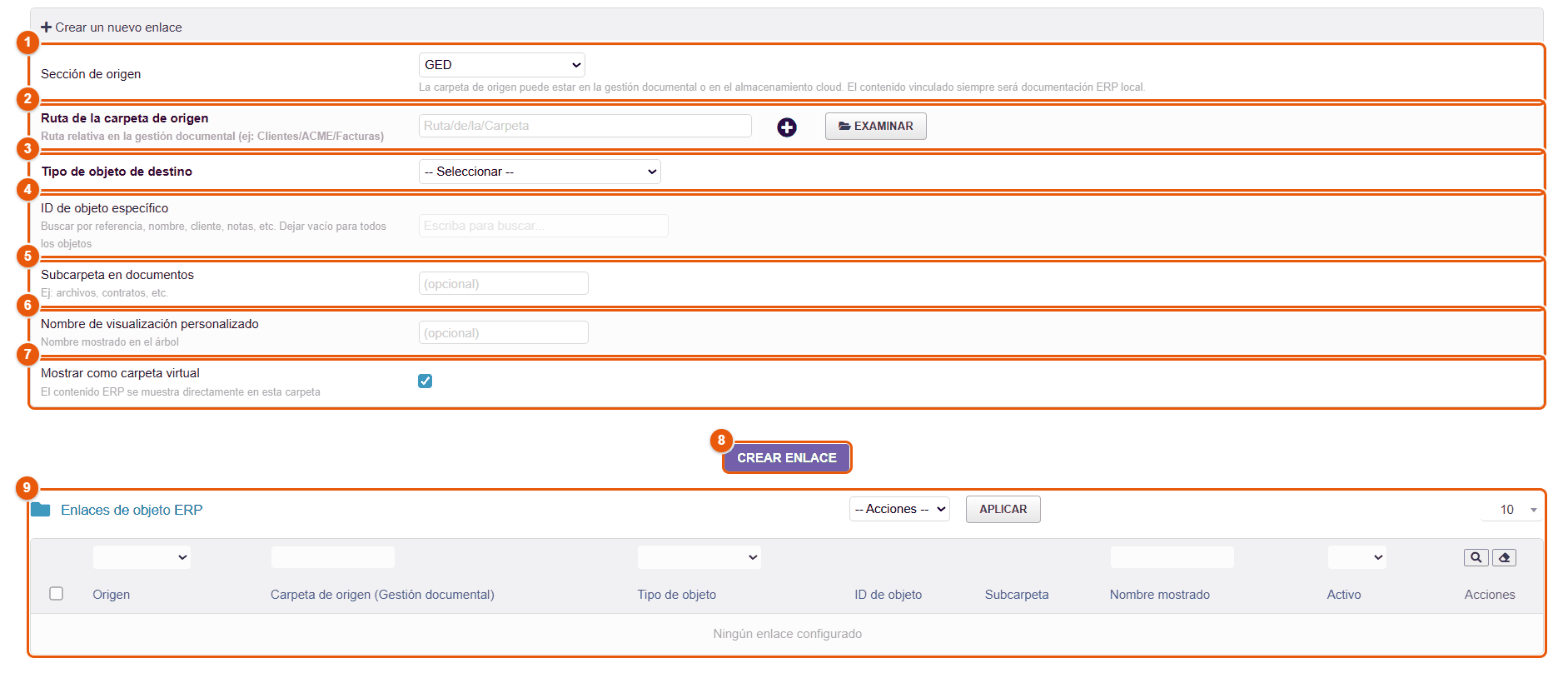Click the Acciones column header

tap(1490, 594)
